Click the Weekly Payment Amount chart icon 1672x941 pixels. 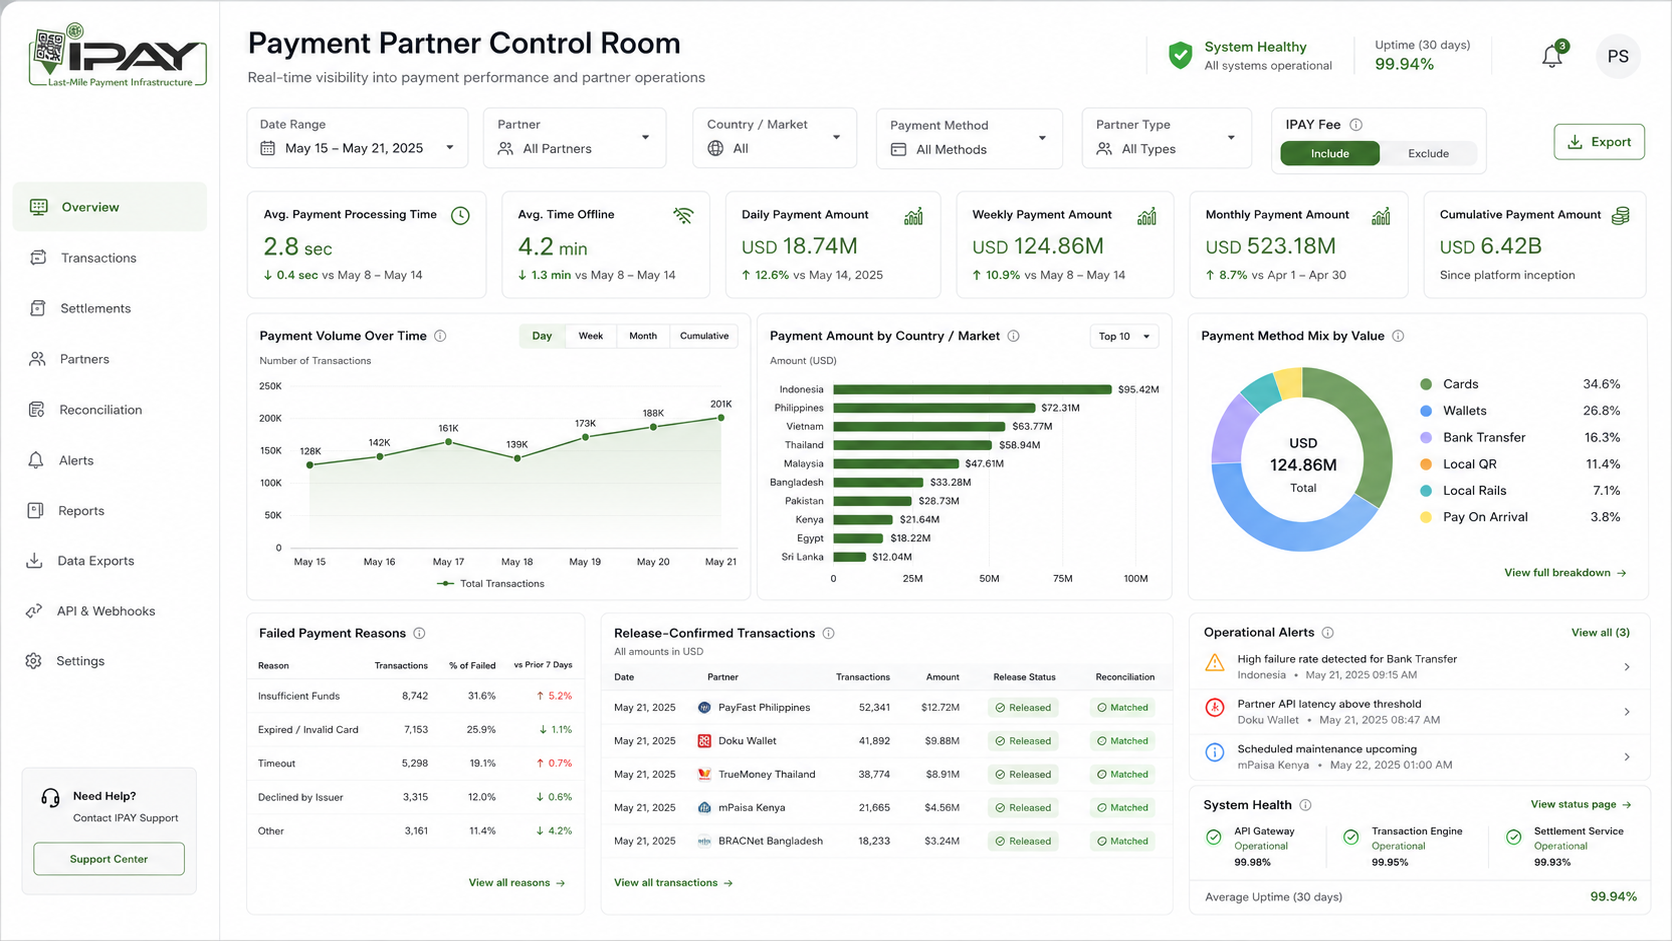[x=1146, y=215]
